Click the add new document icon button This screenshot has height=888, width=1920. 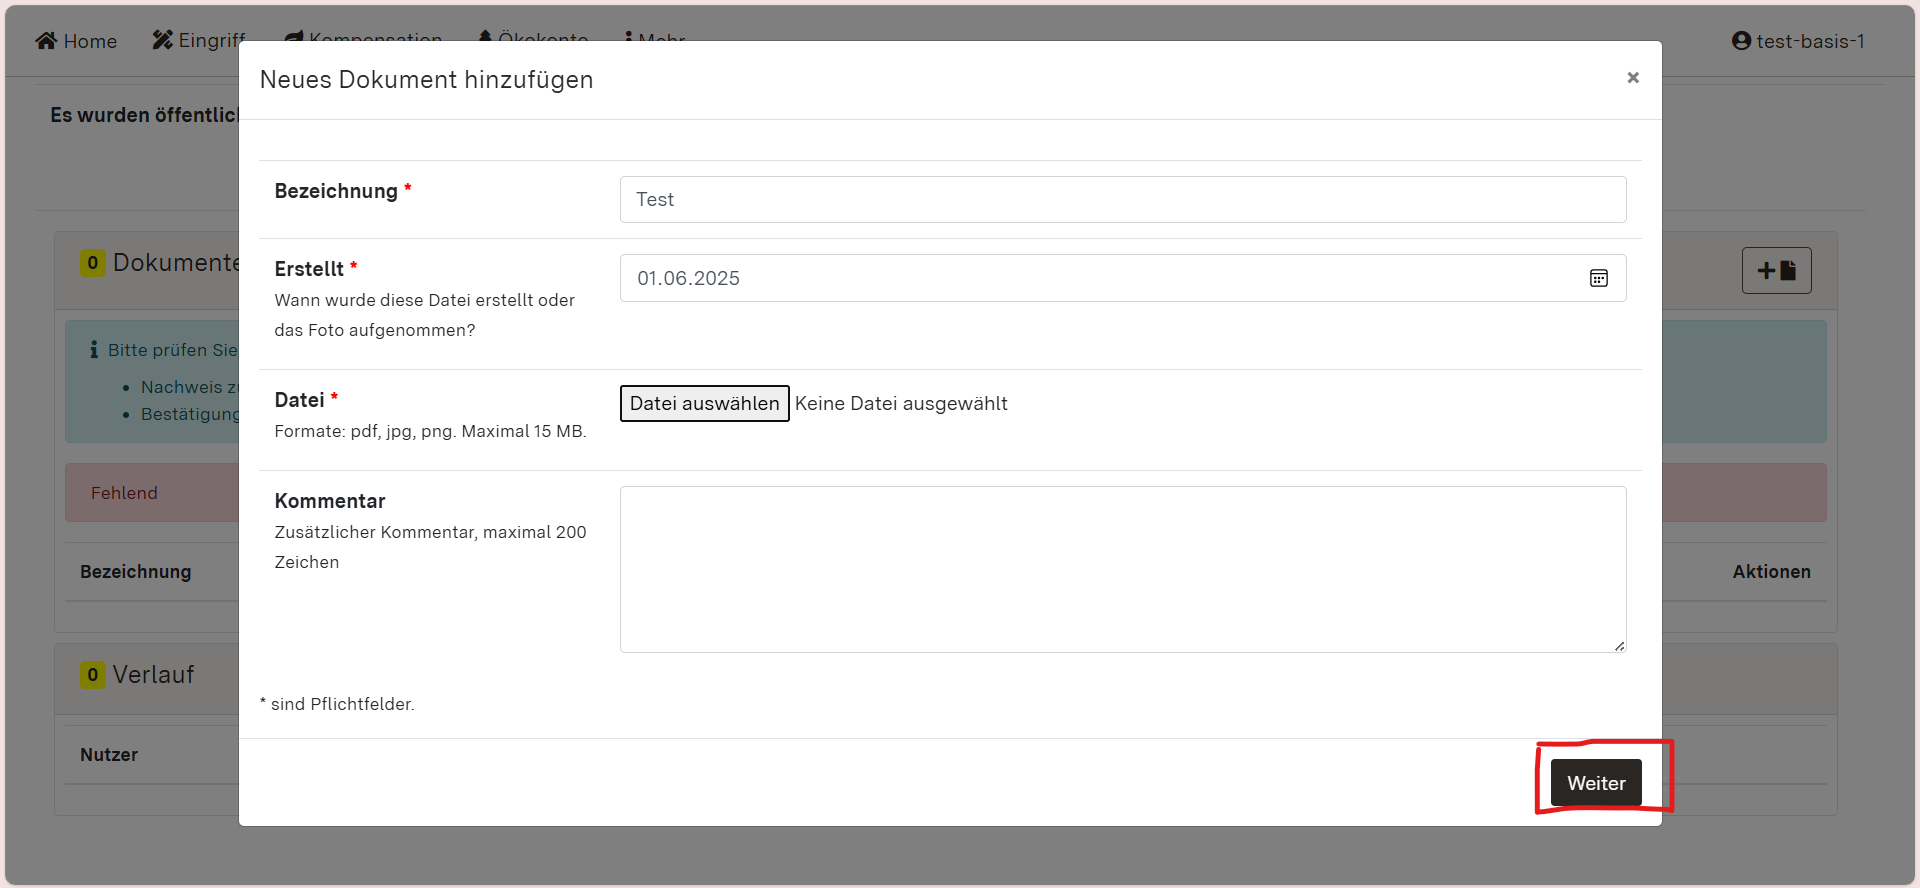[1776, 271]
